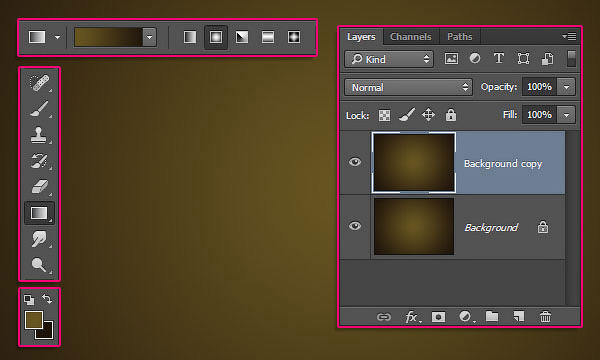Open the foreground color picker

[33, 319]
